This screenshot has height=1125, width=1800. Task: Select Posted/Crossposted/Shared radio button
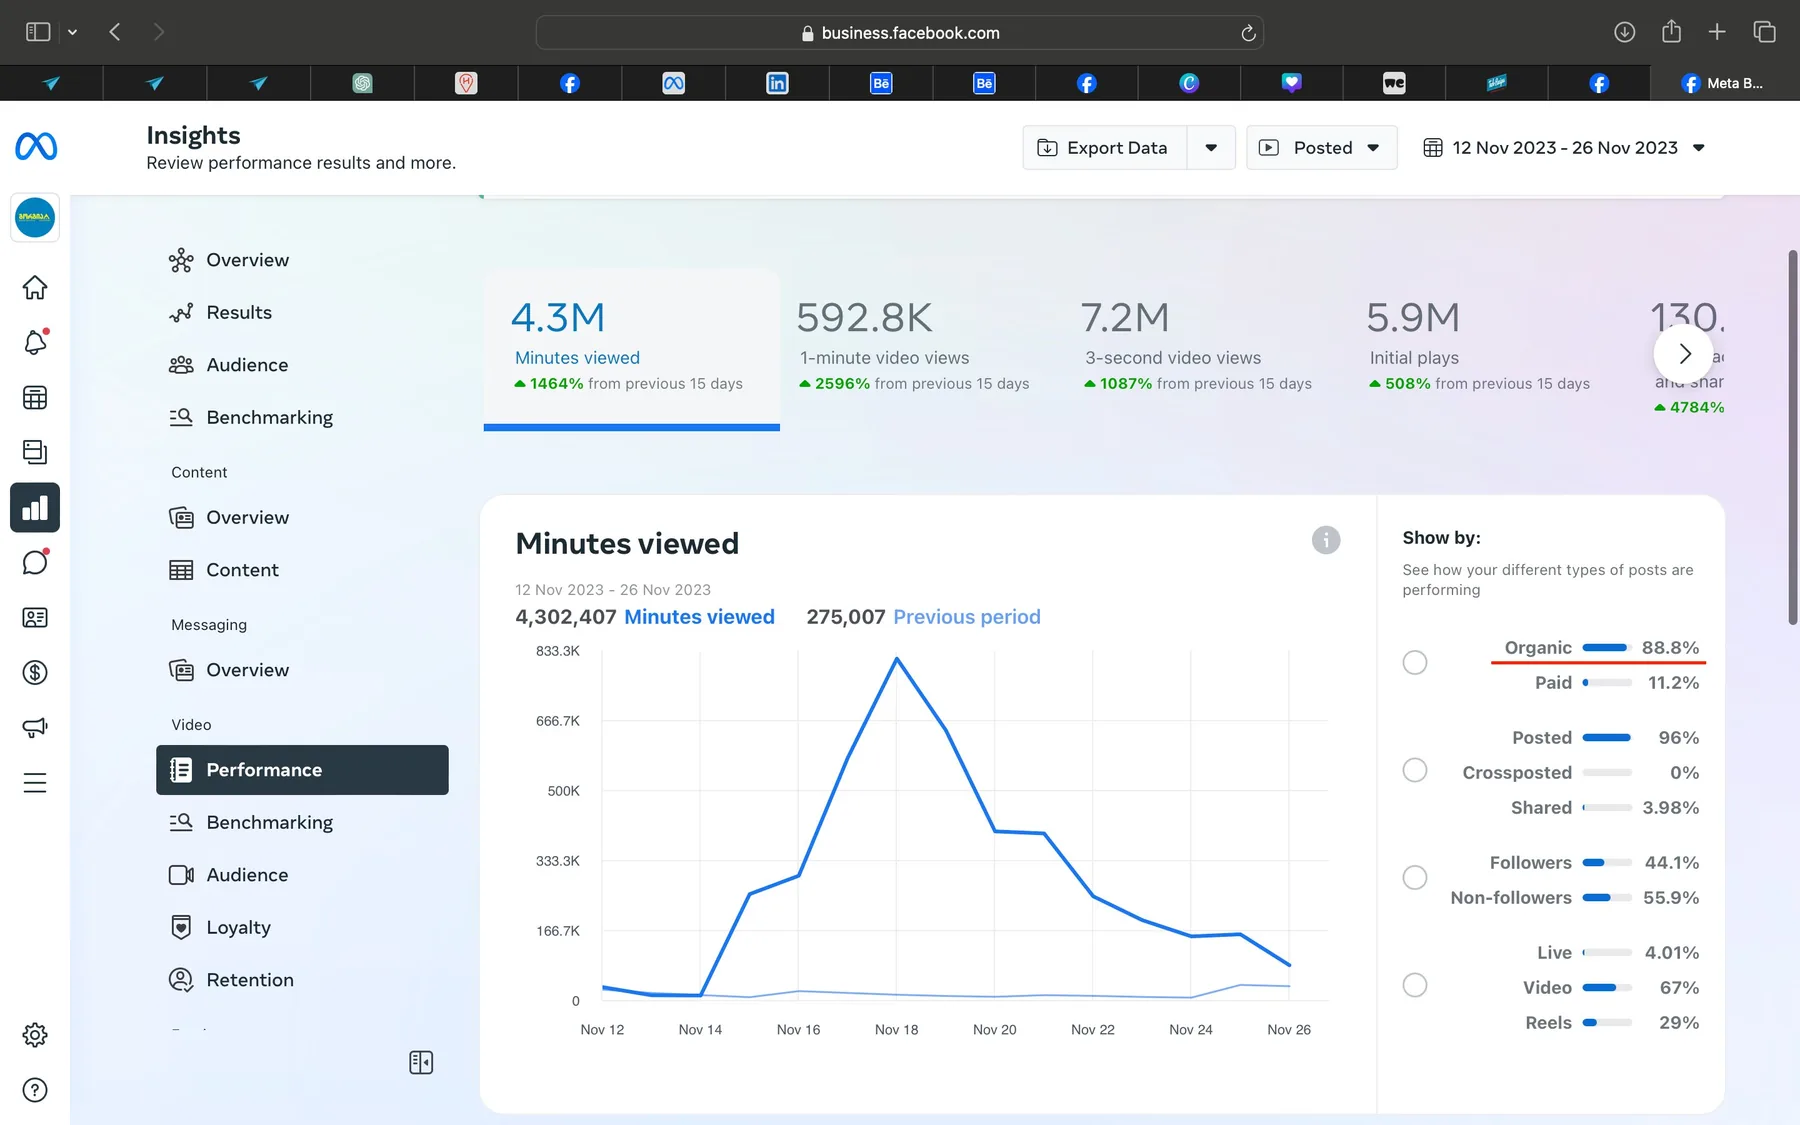tap(1415, 770)
